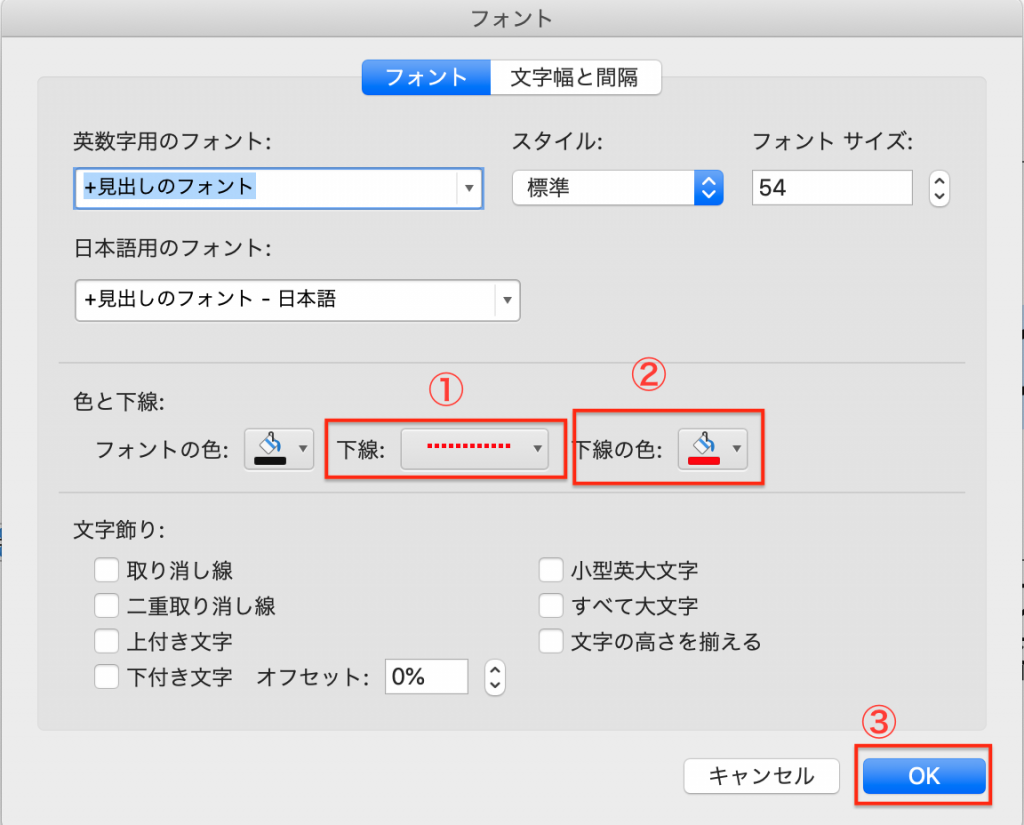
Task: Enable the 下付き文字 subscript checkbox
Action: point(106,677)
